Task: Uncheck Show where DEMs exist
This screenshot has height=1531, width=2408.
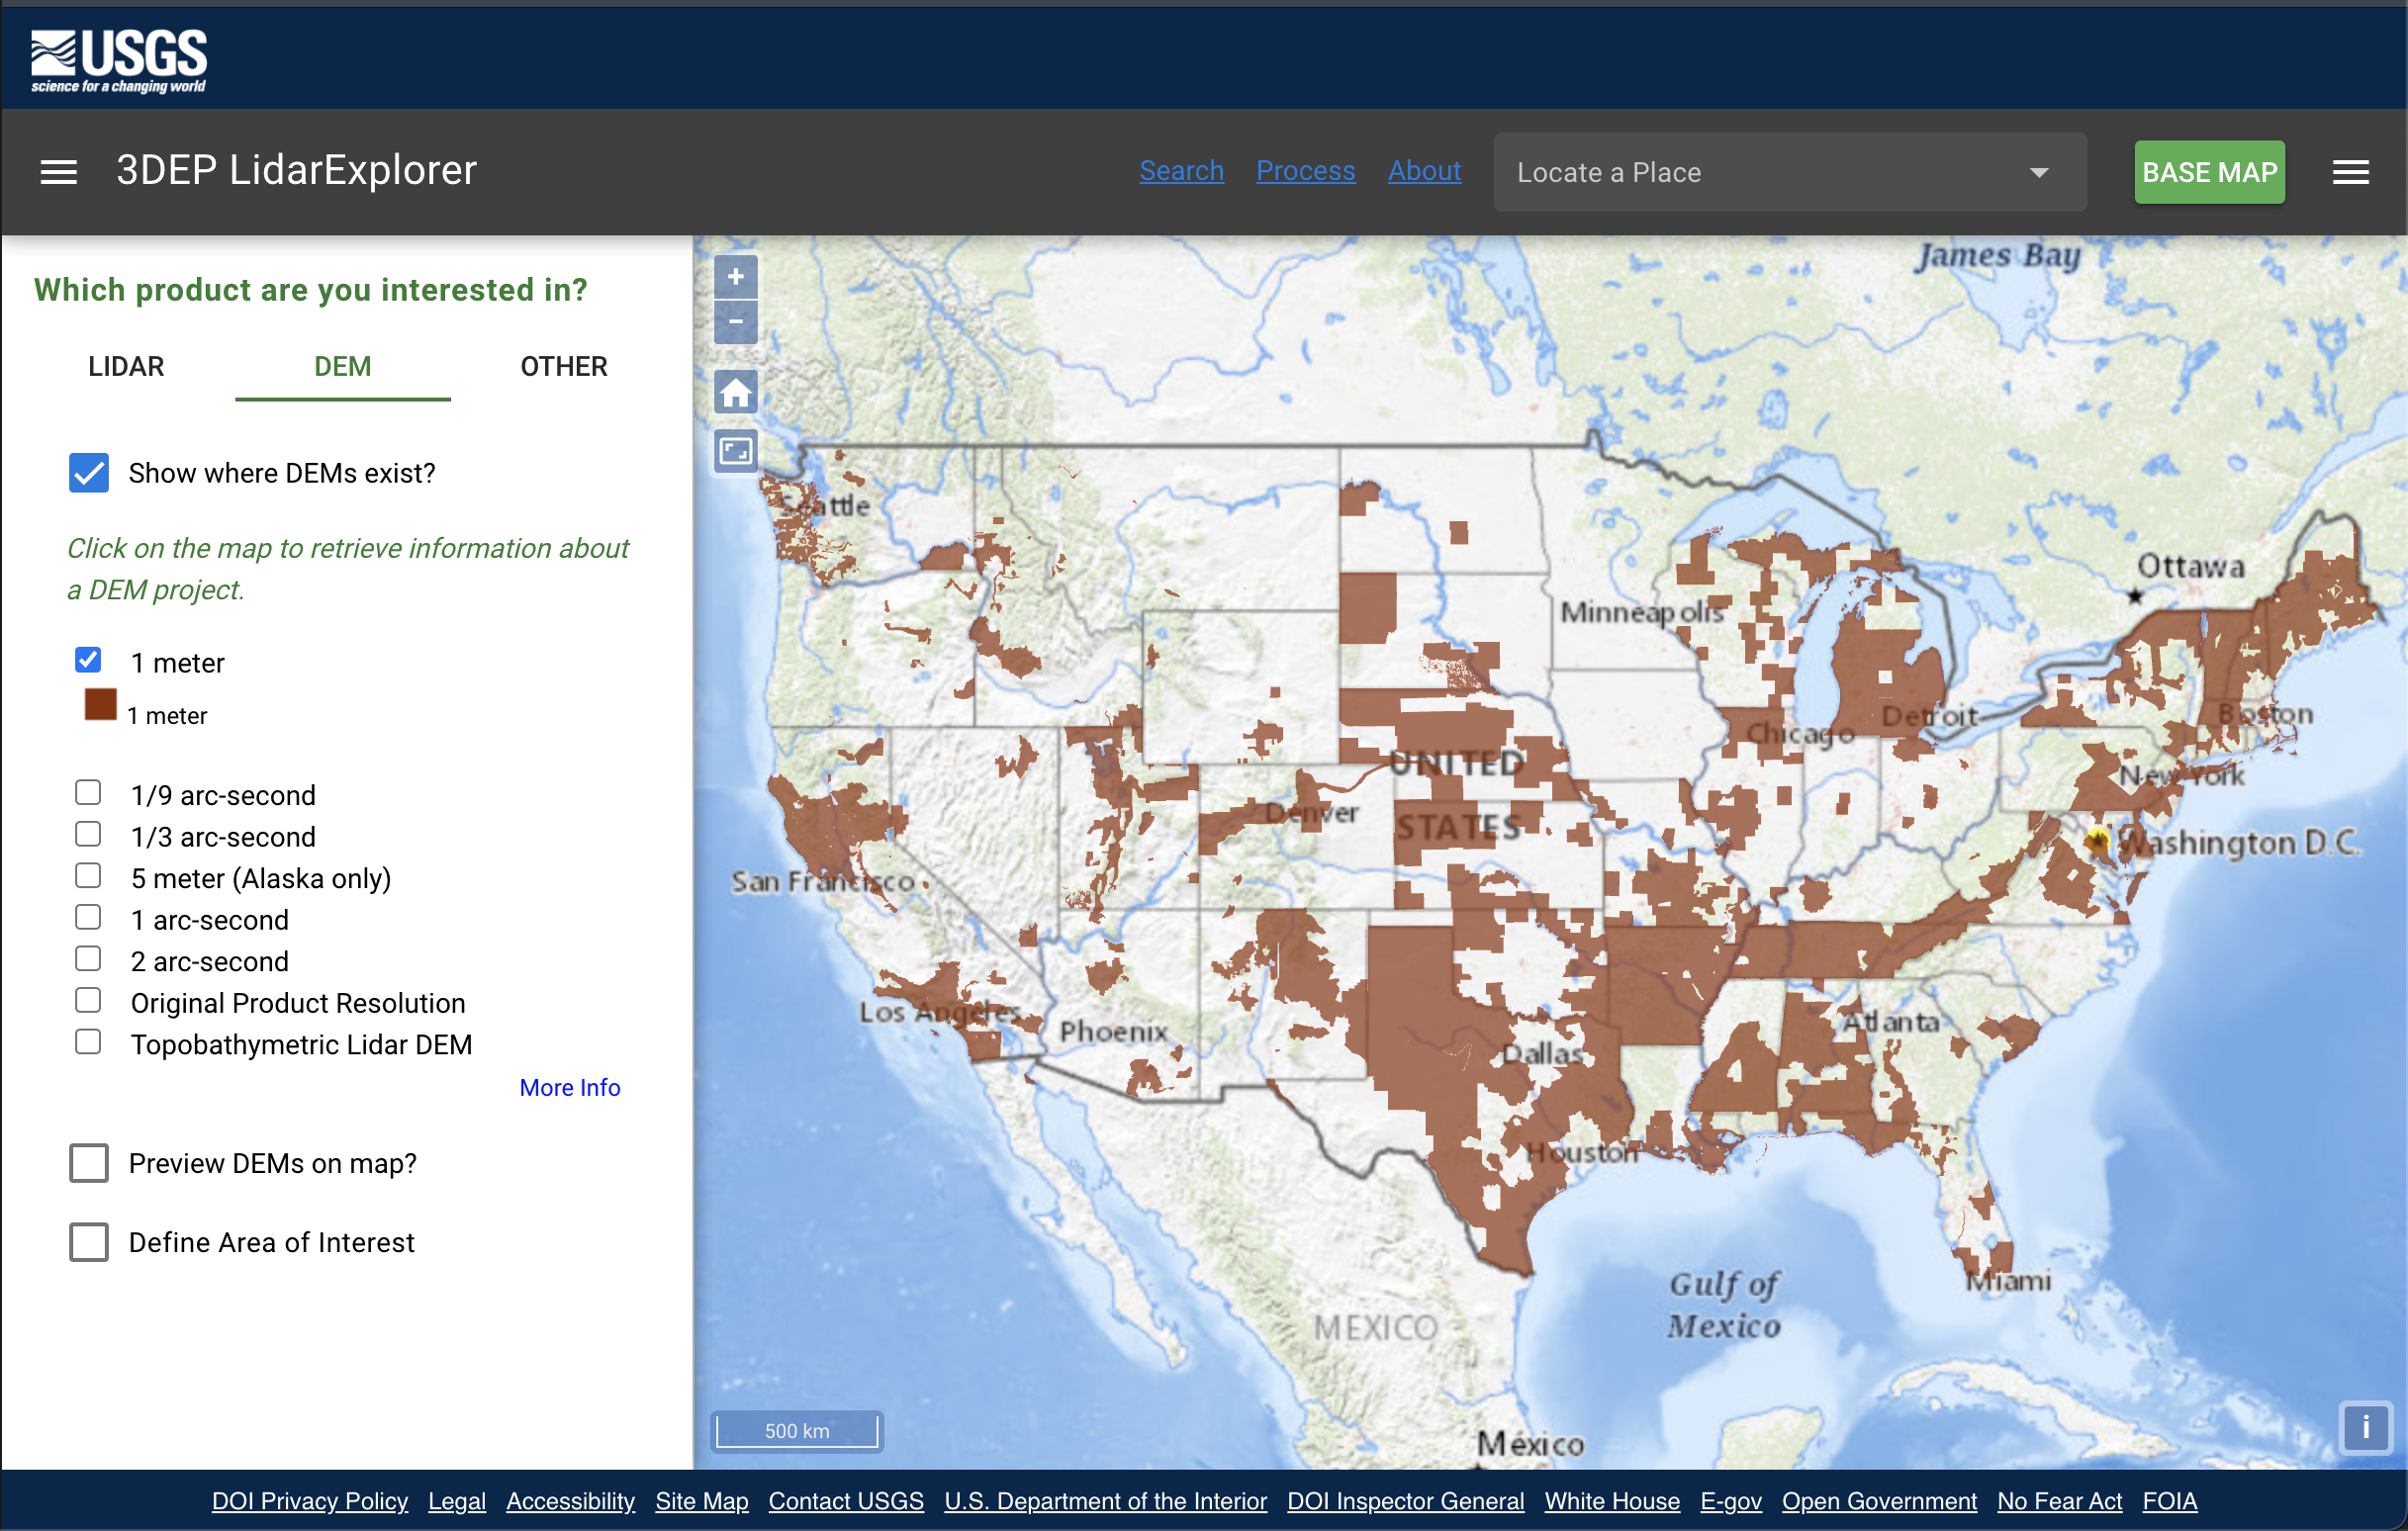Action: 89,473
